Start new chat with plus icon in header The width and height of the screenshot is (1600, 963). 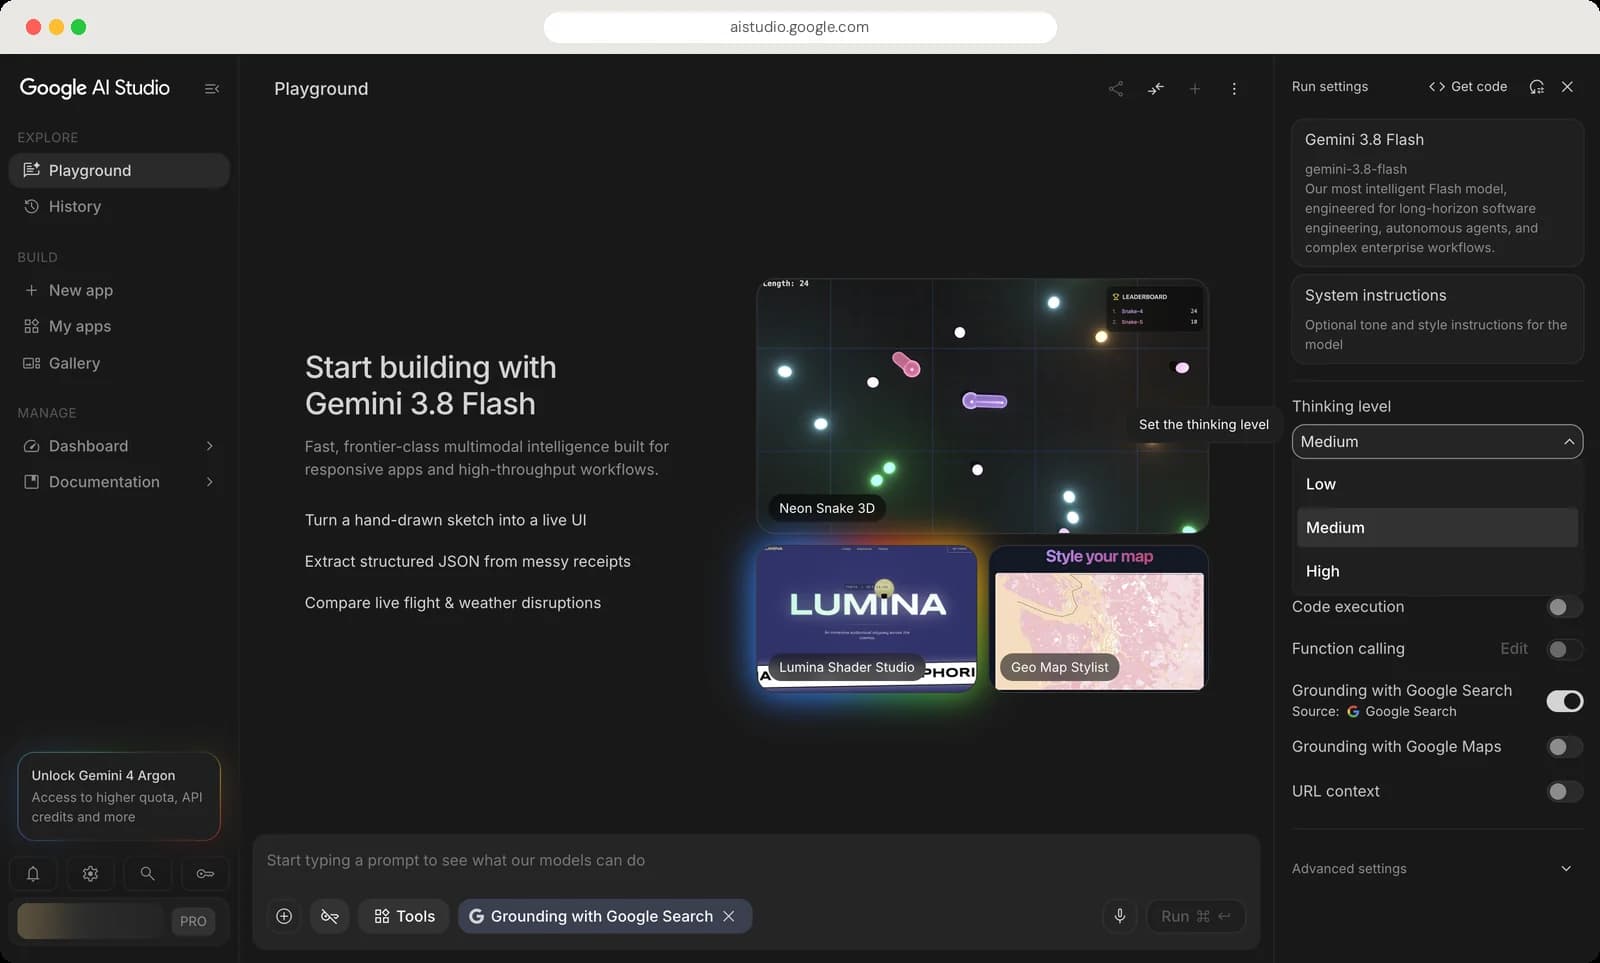(1195, 89)
